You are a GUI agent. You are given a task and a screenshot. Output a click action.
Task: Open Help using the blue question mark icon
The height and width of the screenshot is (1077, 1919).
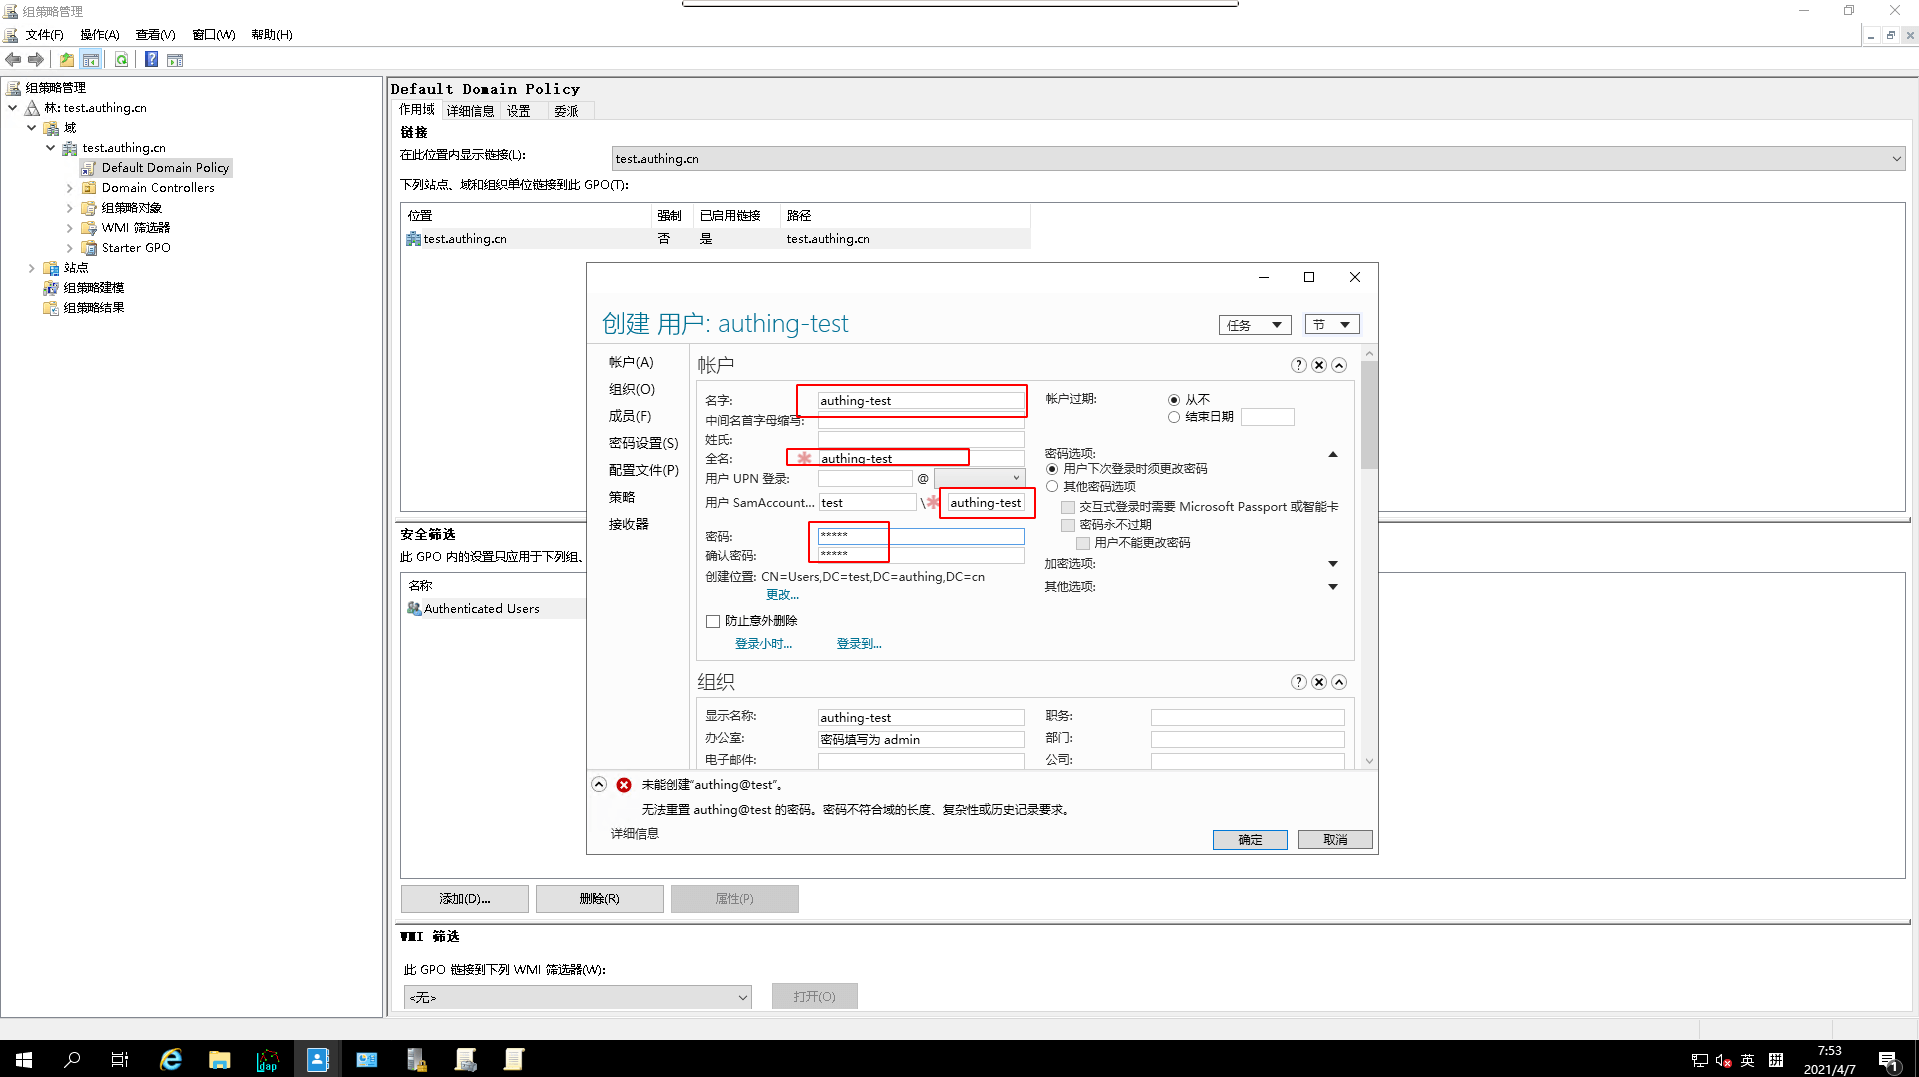click(x=151, y=59)
